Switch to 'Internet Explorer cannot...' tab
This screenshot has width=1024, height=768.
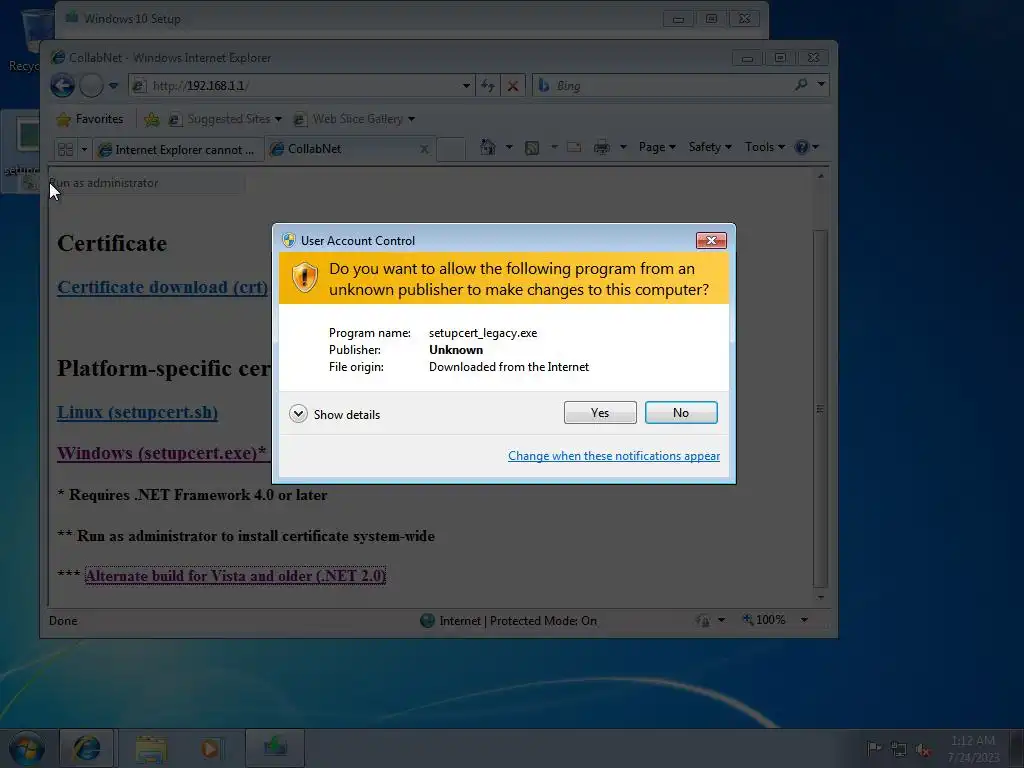(x=178, y=150)
